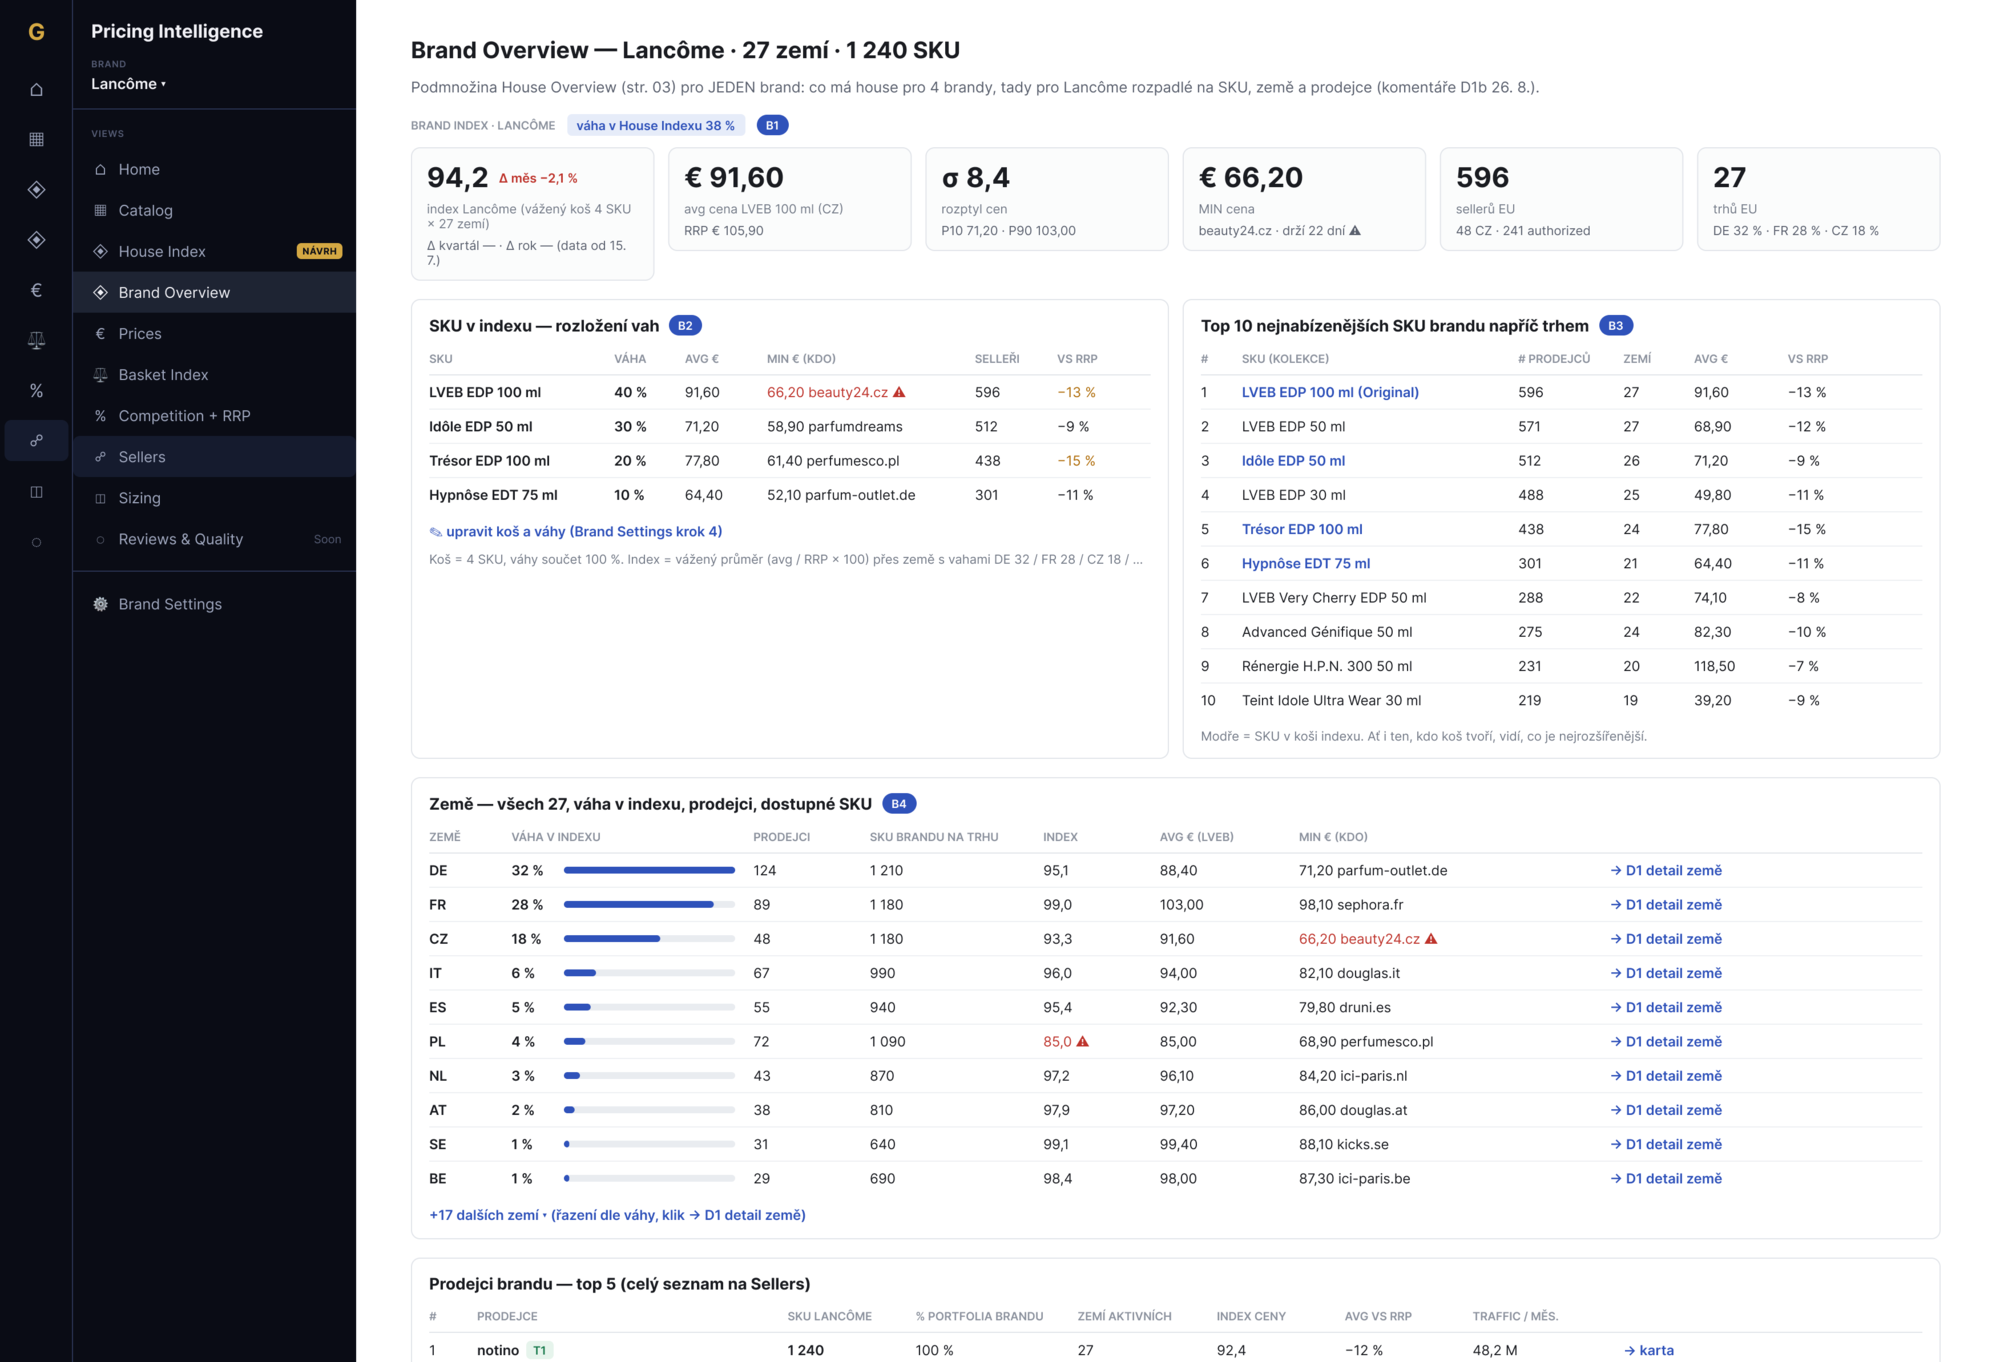Click the 94,2 index Lancôme card
Viewport: 2000px width, 1362px height.
click(532, 214)
